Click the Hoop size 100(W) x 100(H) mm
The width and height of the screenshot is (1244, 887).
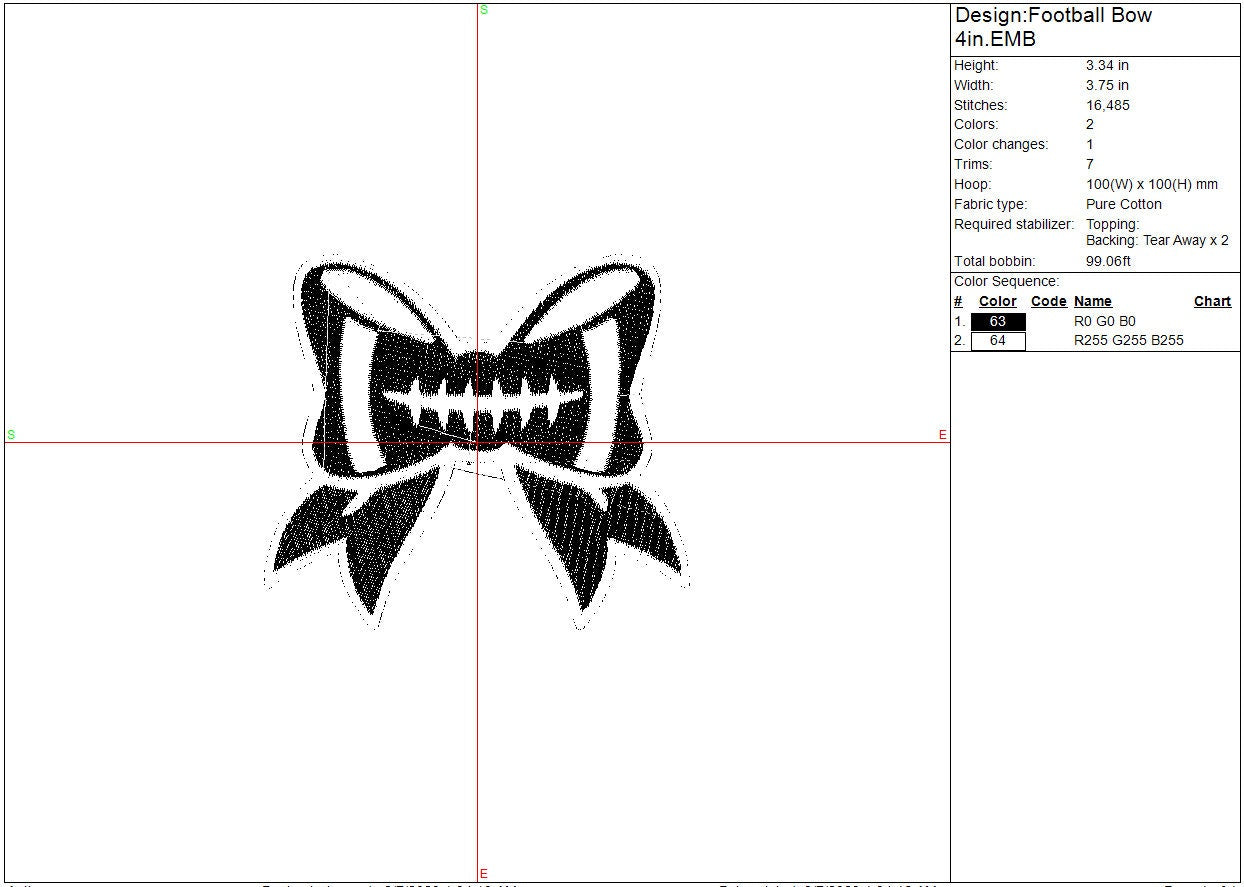(x=1152, y=184)
